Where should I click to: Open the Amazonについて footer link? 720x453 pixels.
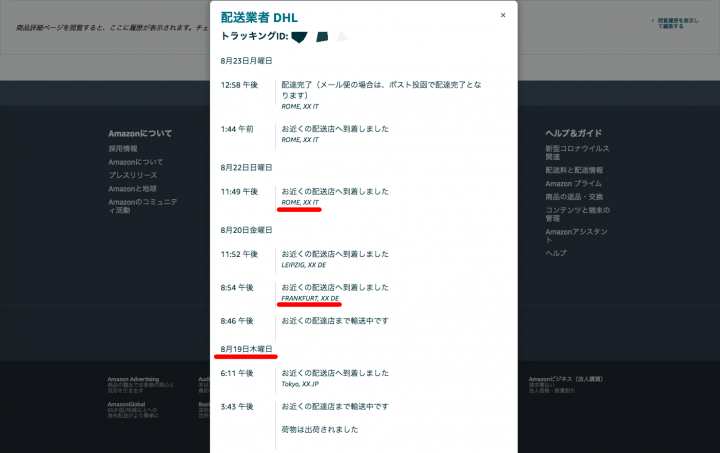(x=136, y=161)
